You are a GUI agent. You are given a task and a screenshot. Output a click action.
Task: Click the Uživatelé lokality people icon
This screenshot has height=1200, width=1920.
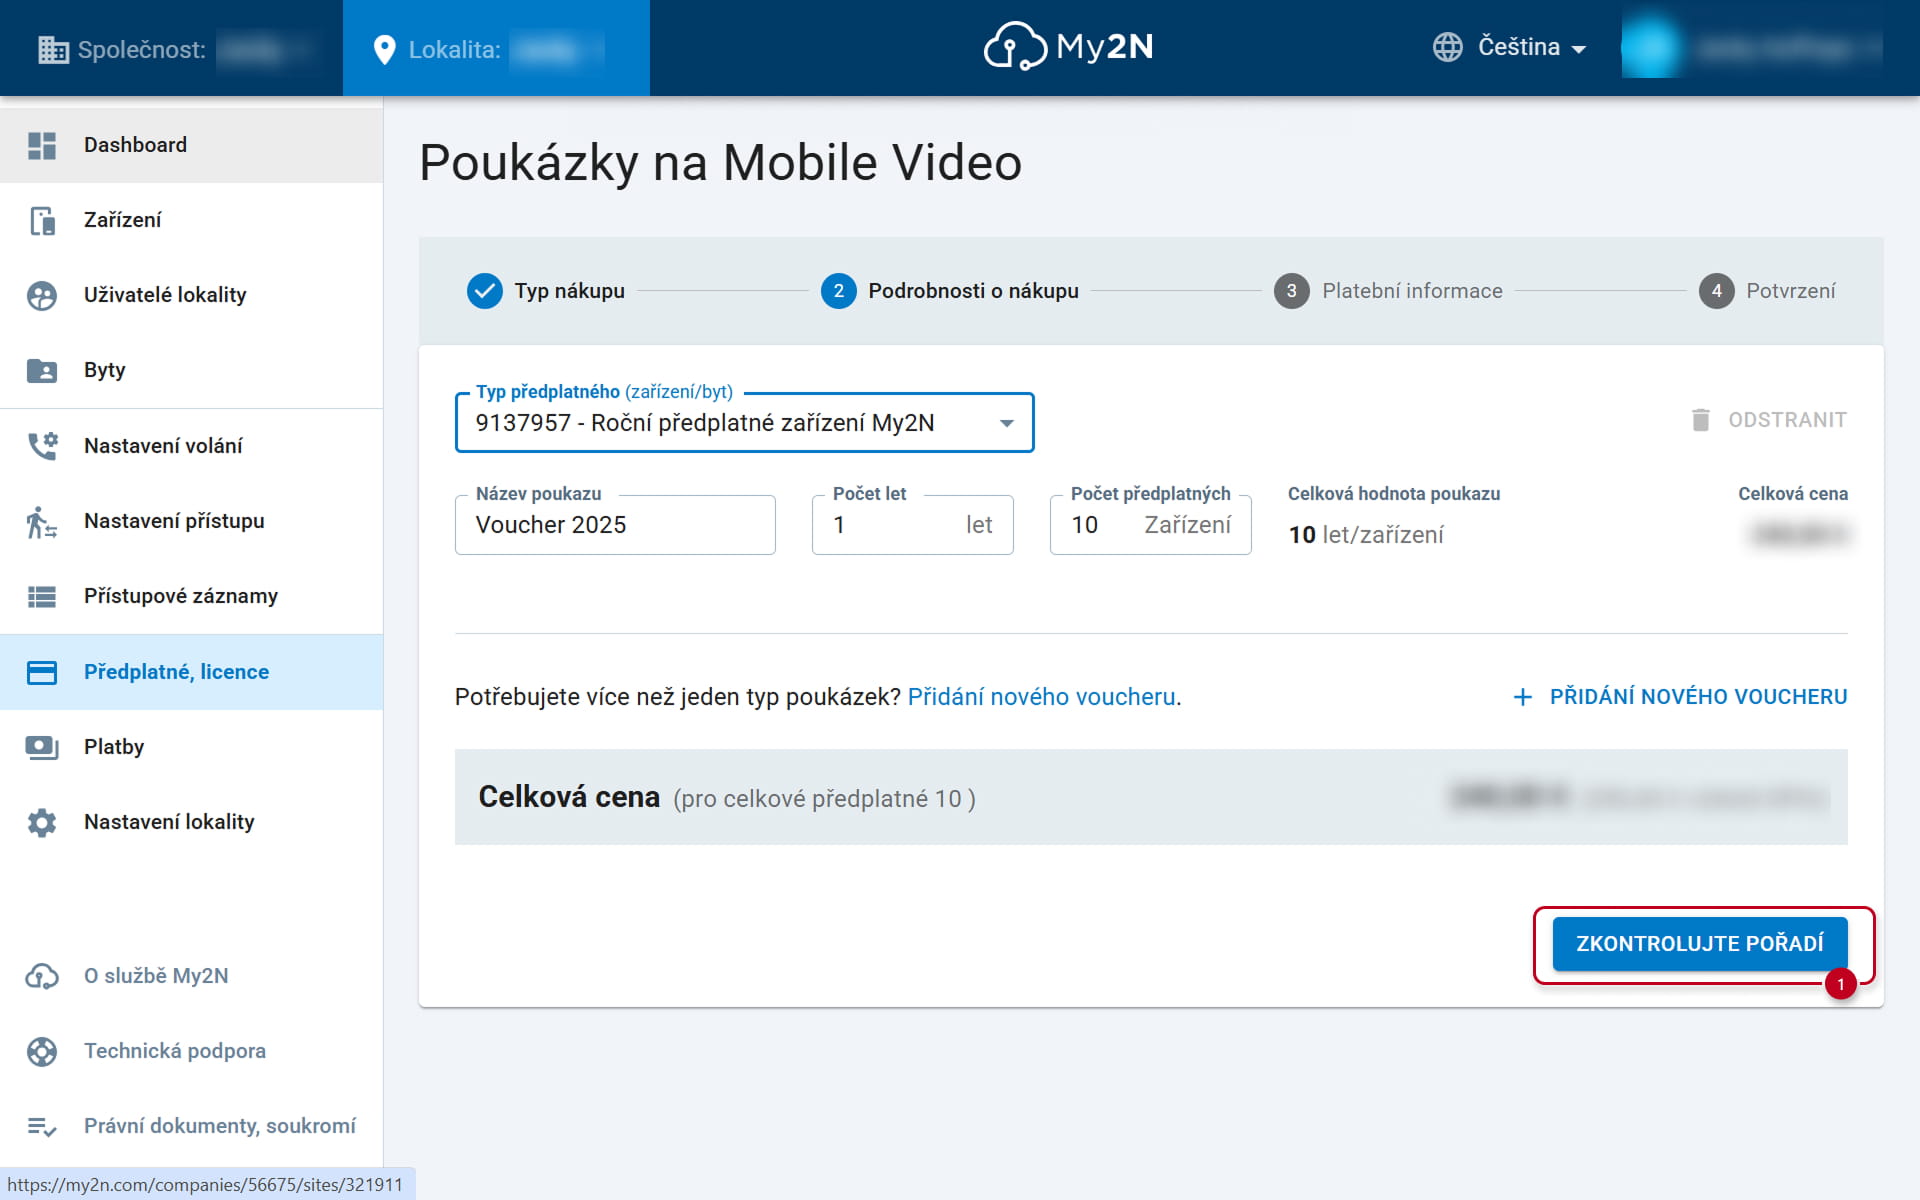(42, 295)
